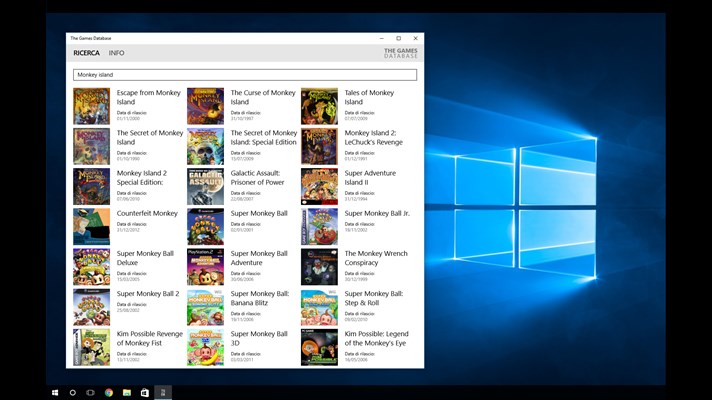Select The Secret of Monkey Island cover

coord(91,146)
